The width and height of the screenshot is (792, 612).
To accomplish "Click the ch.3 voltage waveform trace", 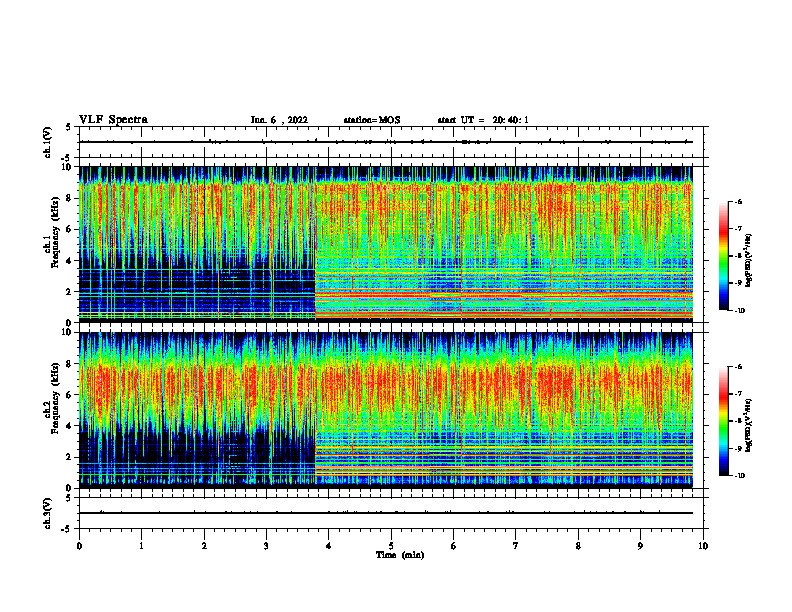I will pos(385,513).
